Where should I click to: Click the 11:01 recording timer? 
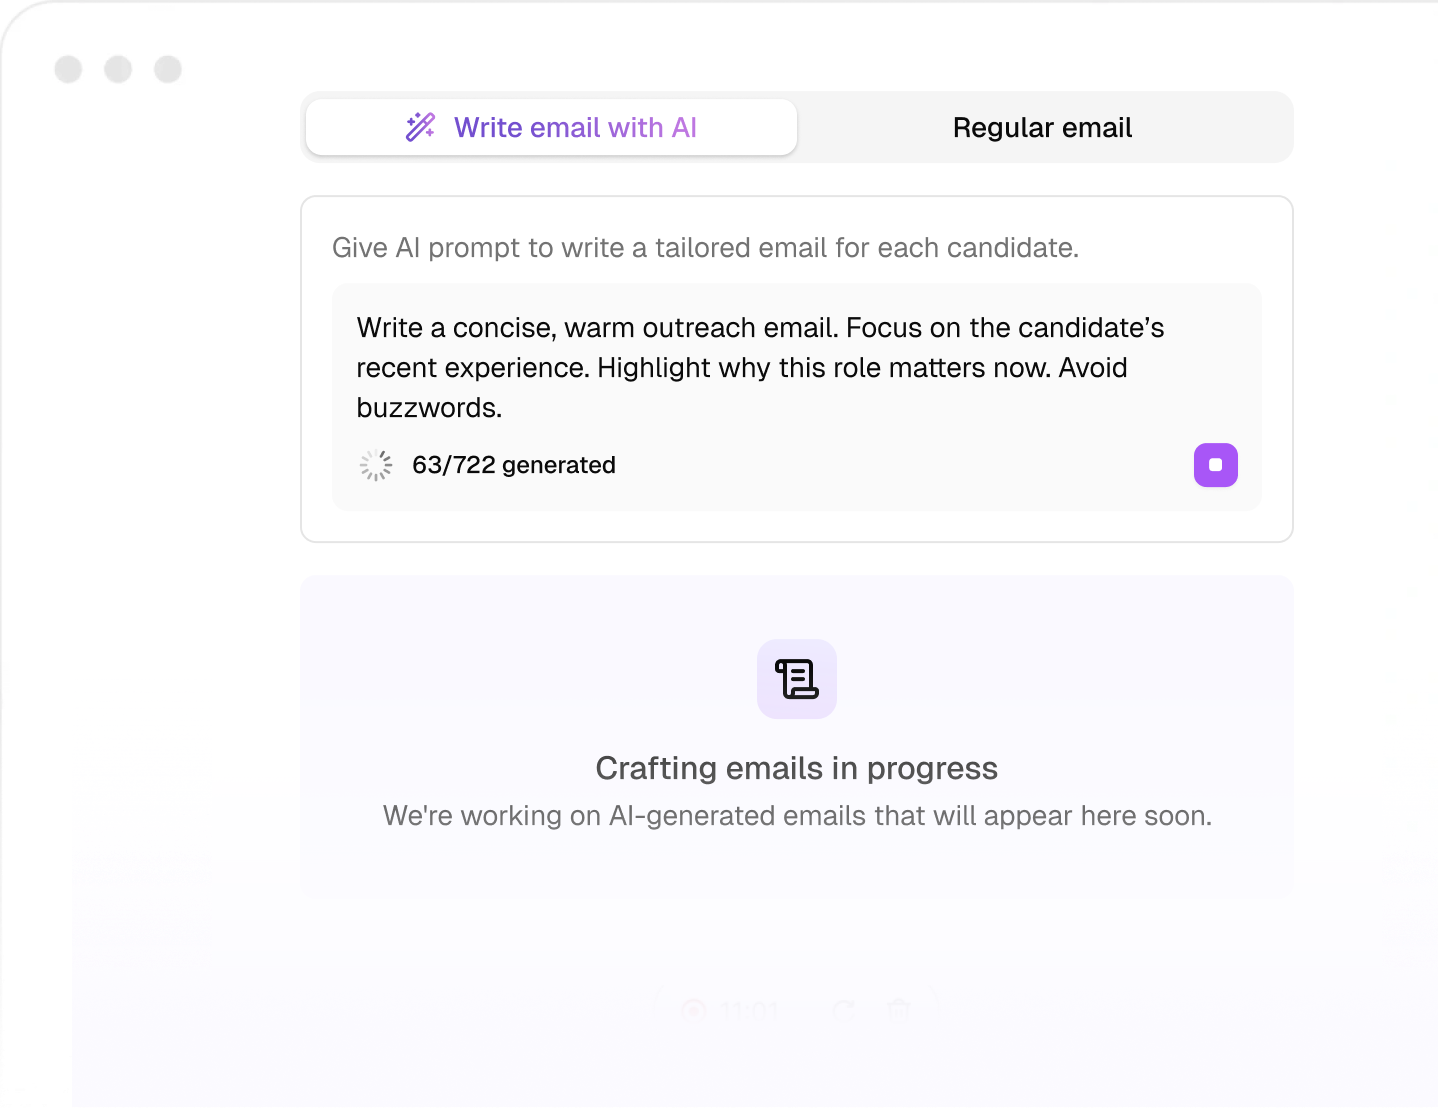(750, 1010)
